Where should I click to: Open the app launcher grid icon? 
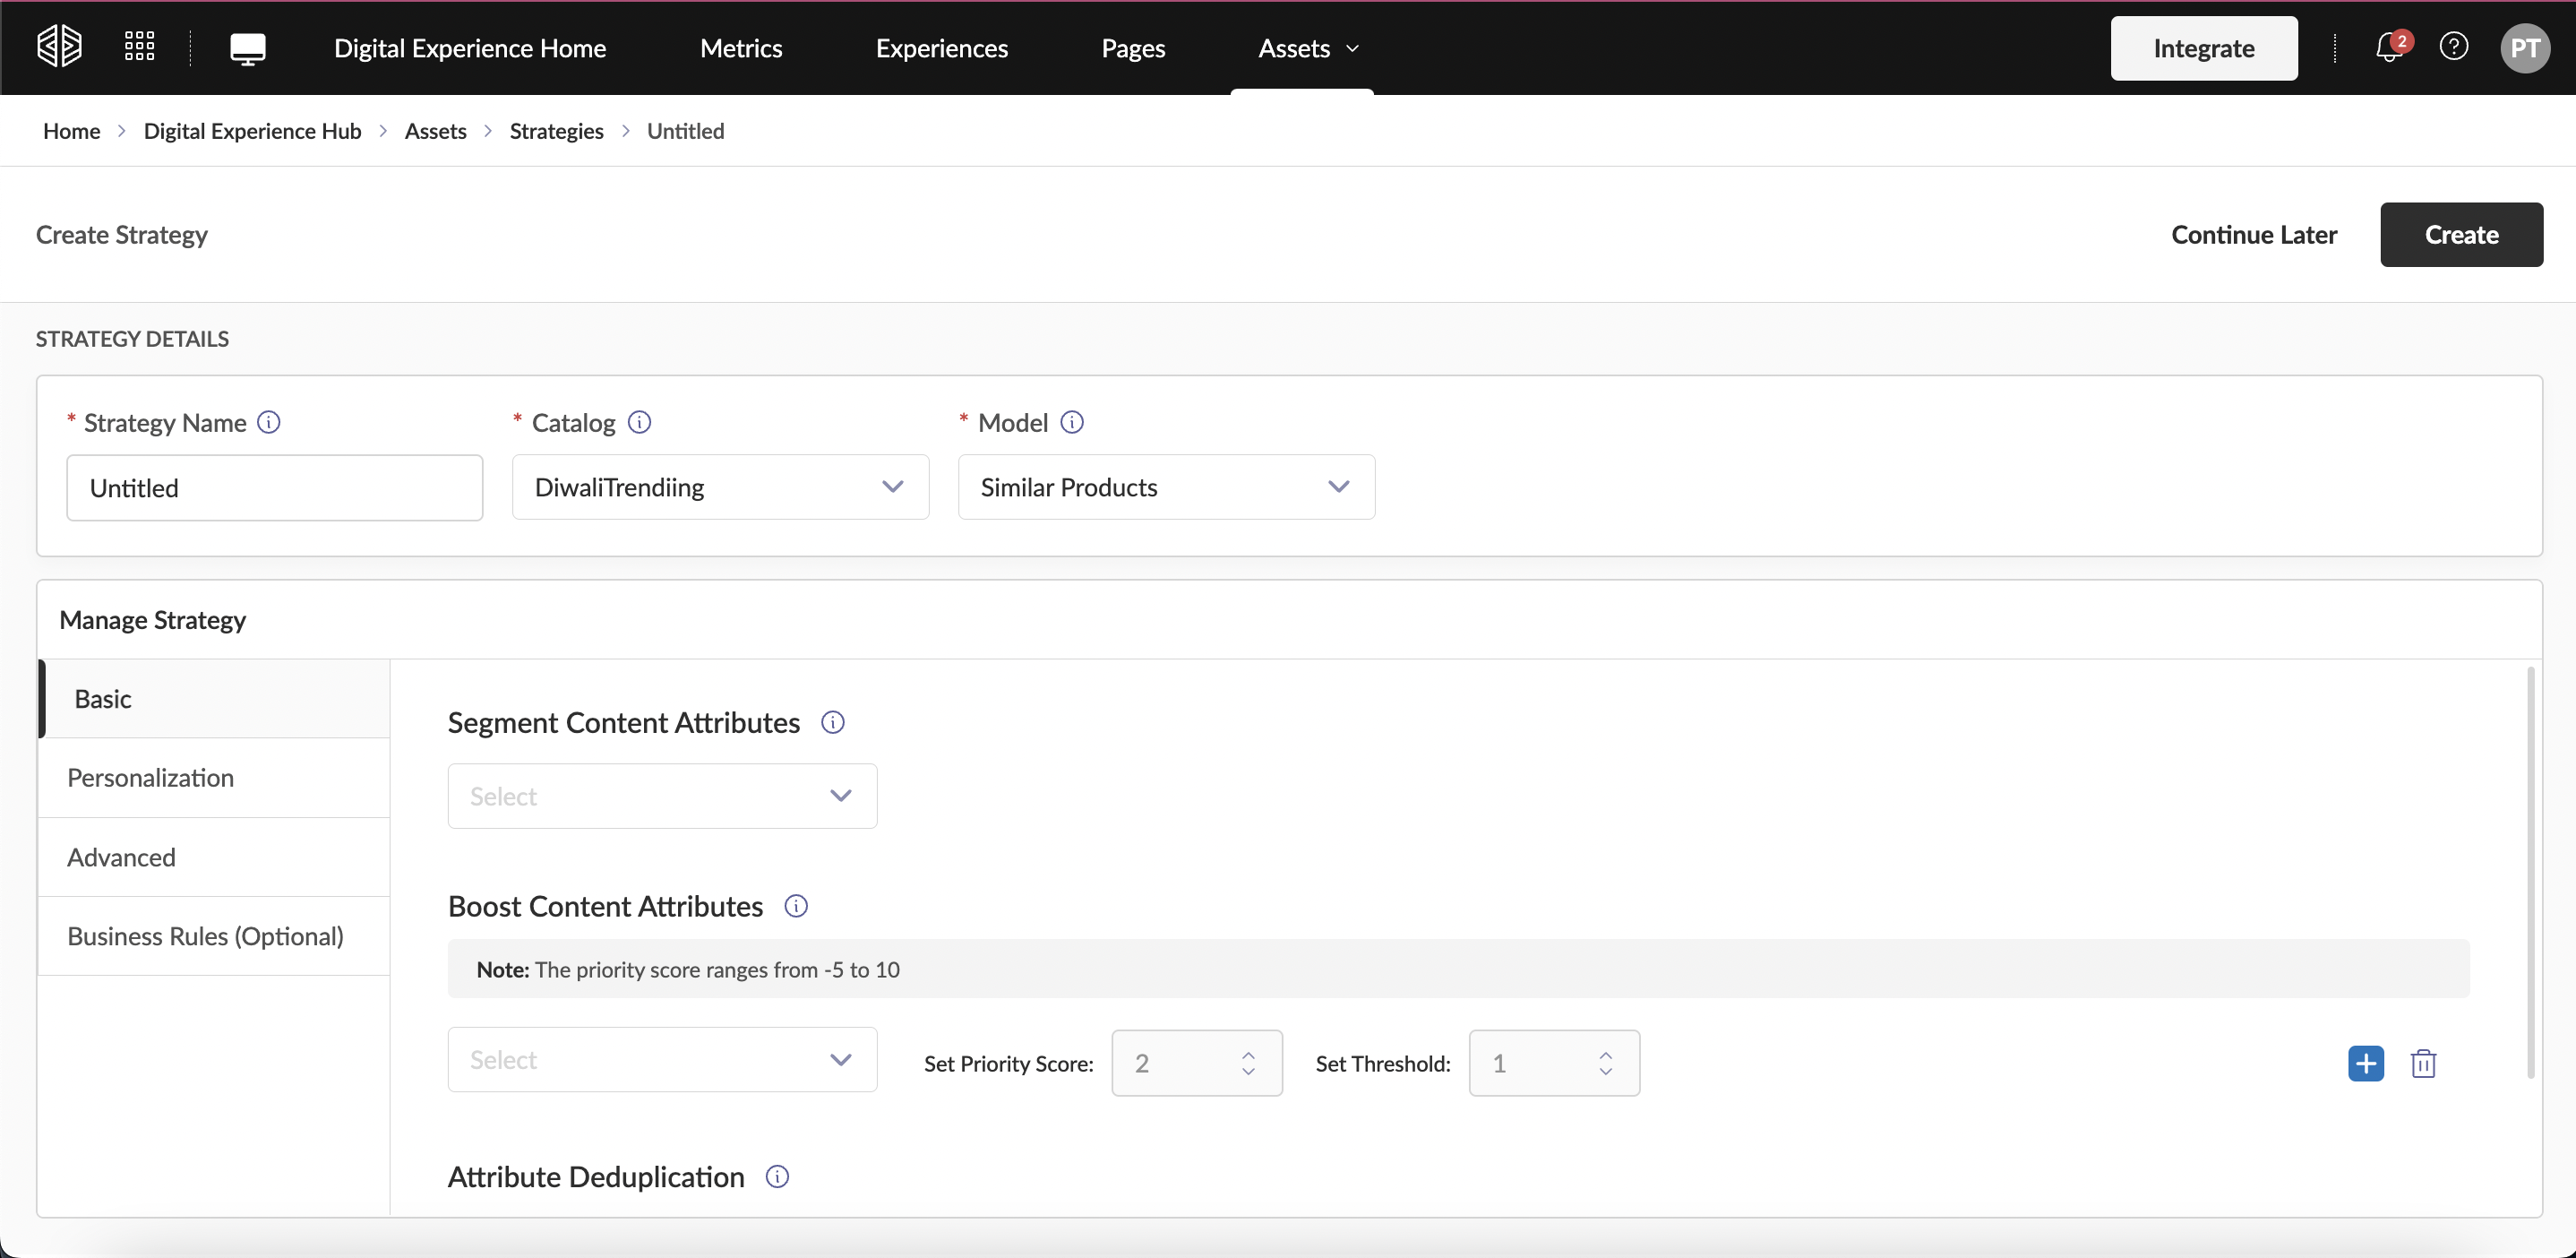pos(139,47)
